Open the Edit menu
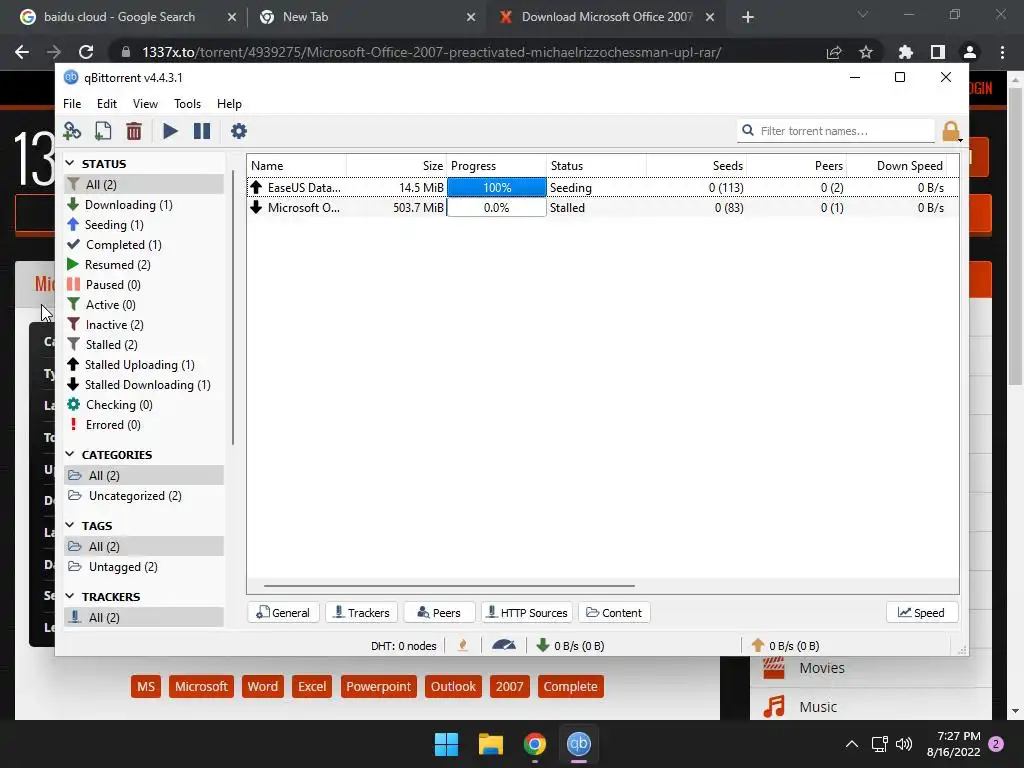 click(106, 104)
